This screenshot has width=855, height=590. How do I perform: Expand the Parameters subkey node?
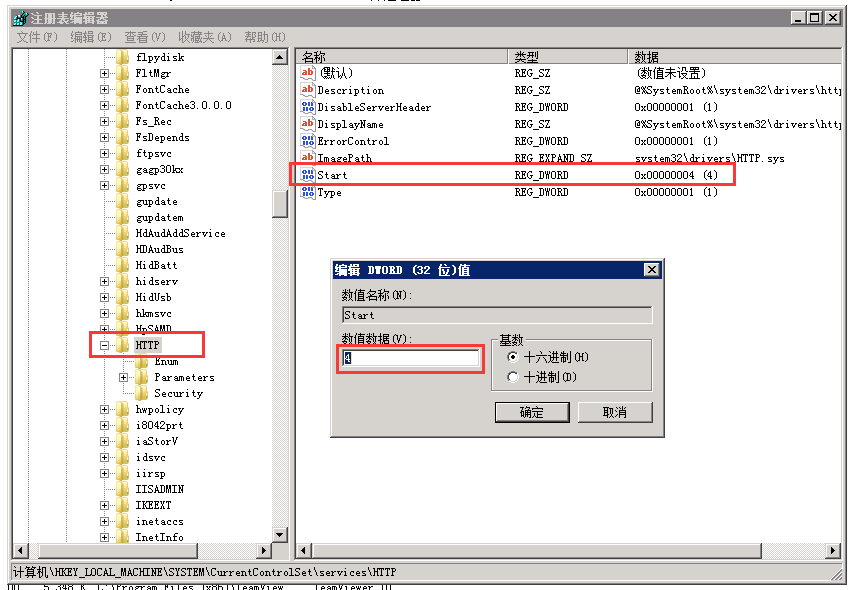(x=123, y=377)
